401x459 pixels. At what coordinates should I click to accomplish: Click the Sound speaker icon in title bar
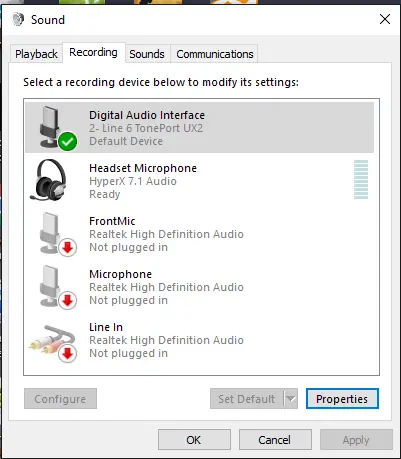18,19
